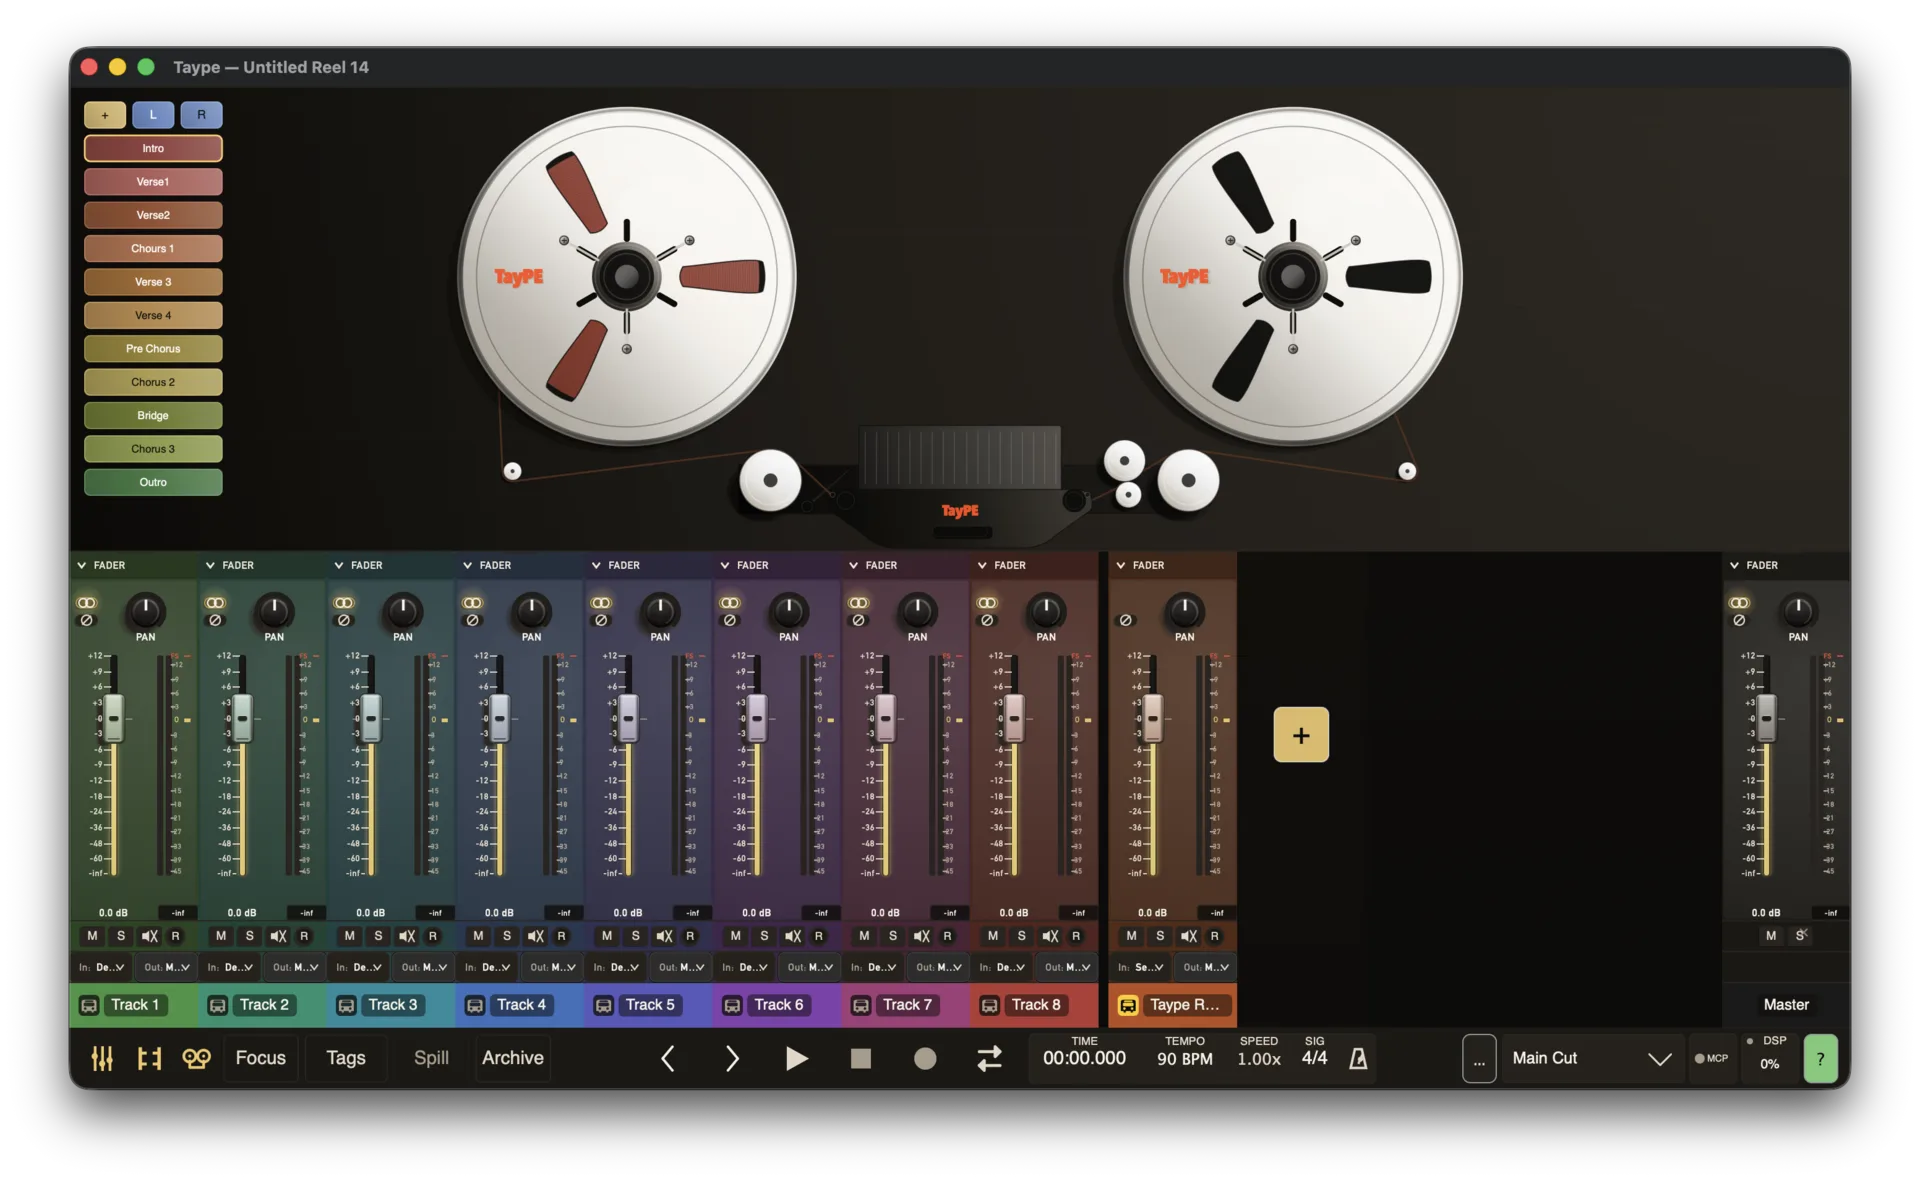Jump to the Outro marker

(153, 483)
